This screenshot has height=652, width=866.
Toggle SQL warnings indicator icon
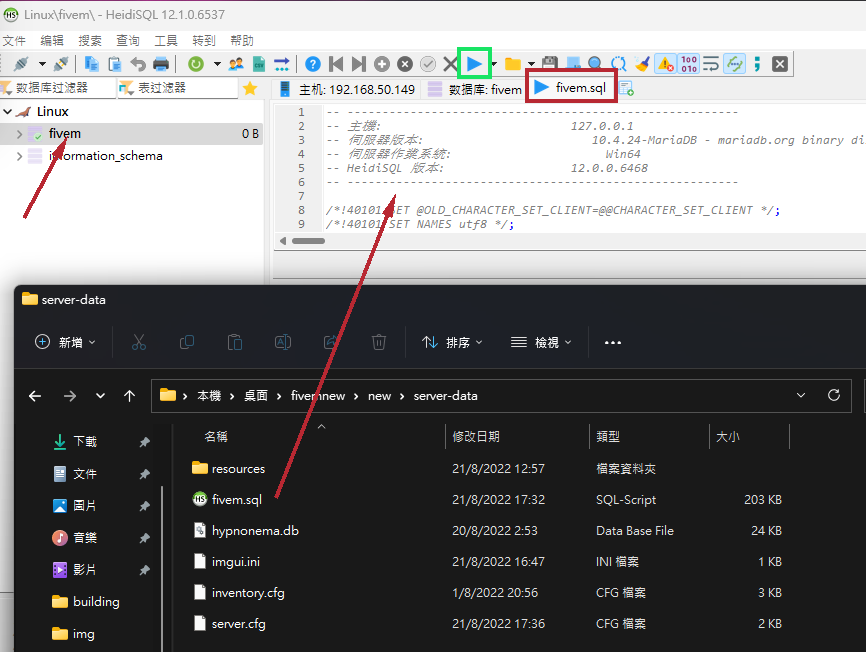point(664,64)
